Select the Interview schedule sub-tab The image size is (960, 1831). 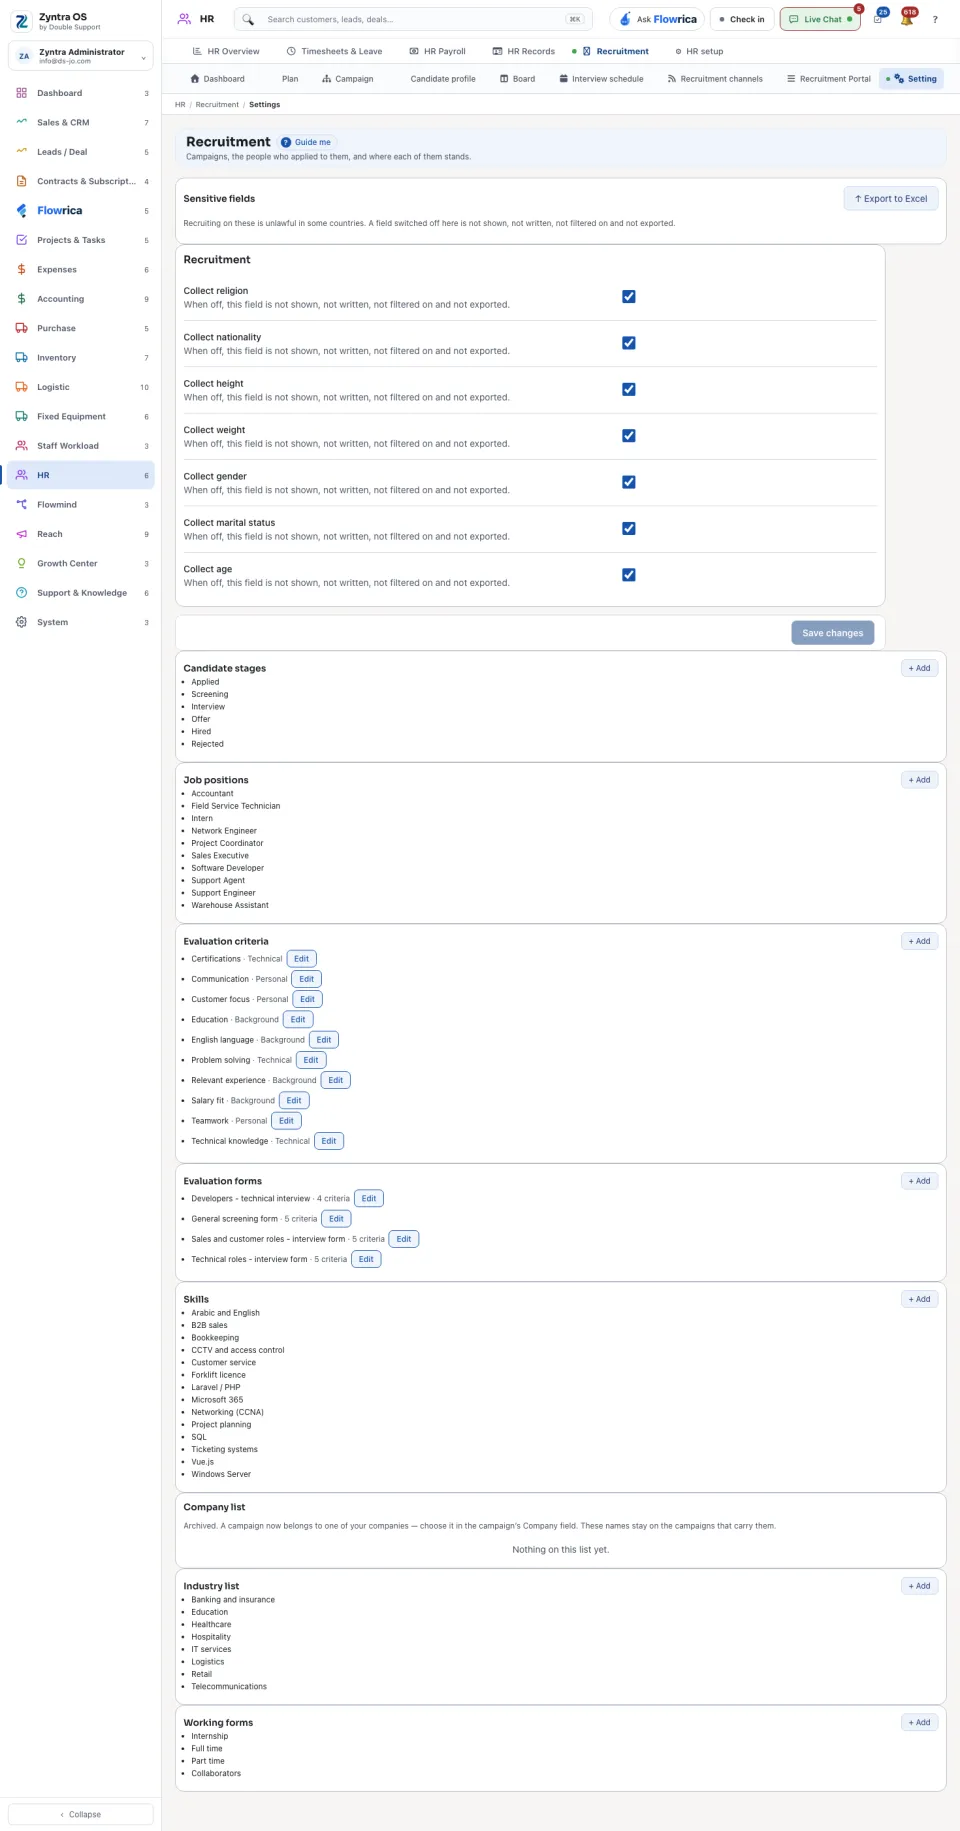click(601, 79)
